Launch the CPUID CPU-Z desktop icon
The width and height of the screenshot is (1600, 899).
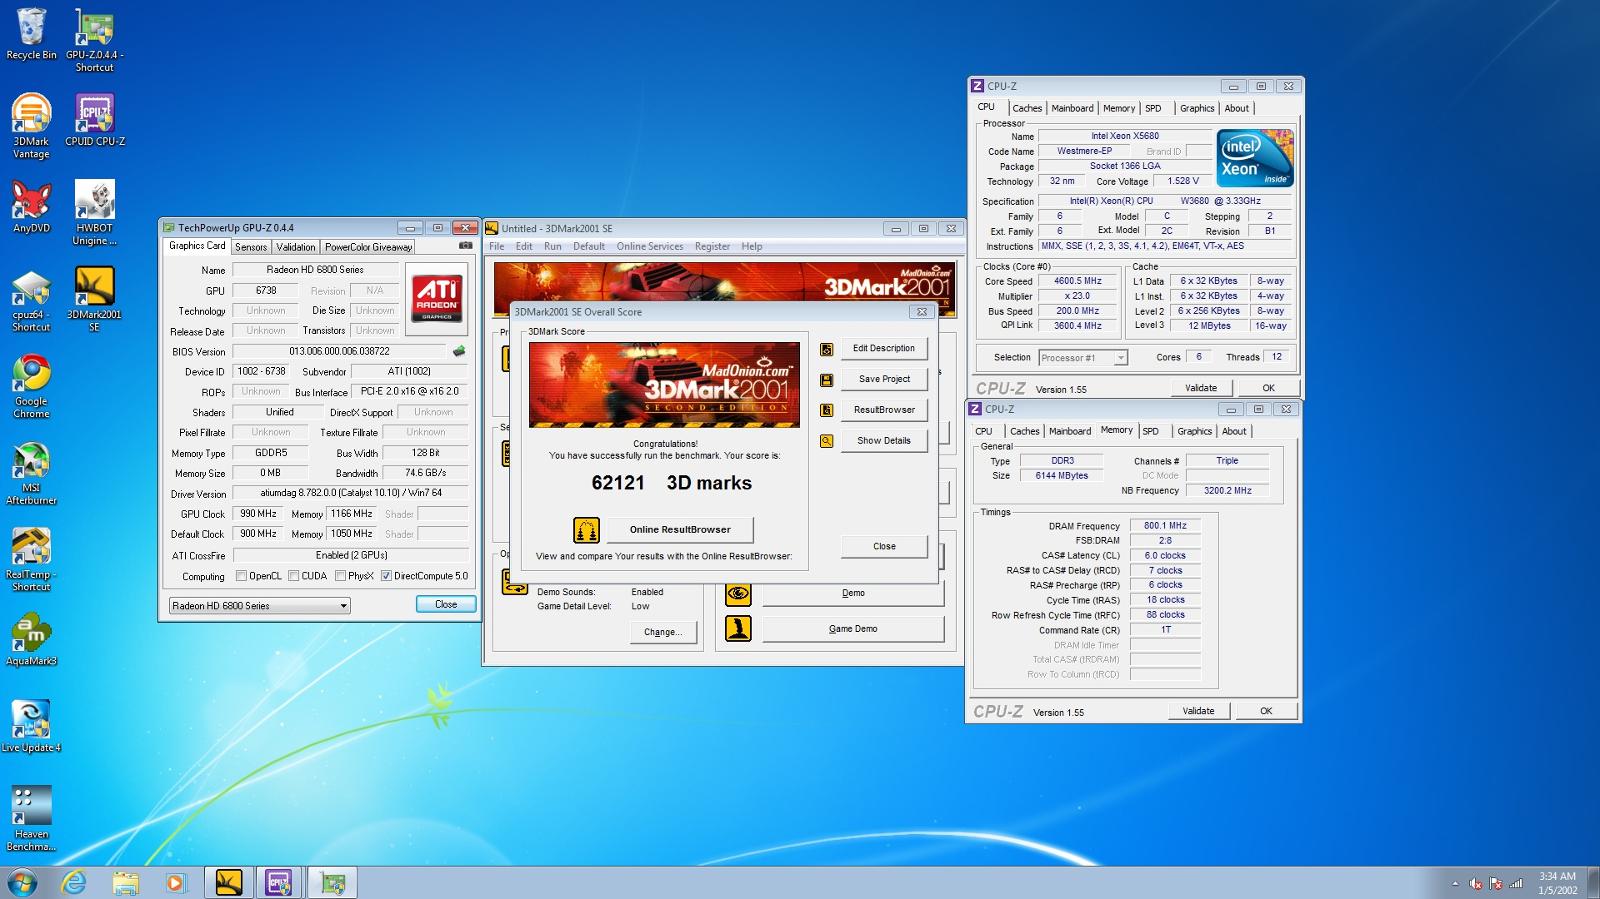(95, 120)
